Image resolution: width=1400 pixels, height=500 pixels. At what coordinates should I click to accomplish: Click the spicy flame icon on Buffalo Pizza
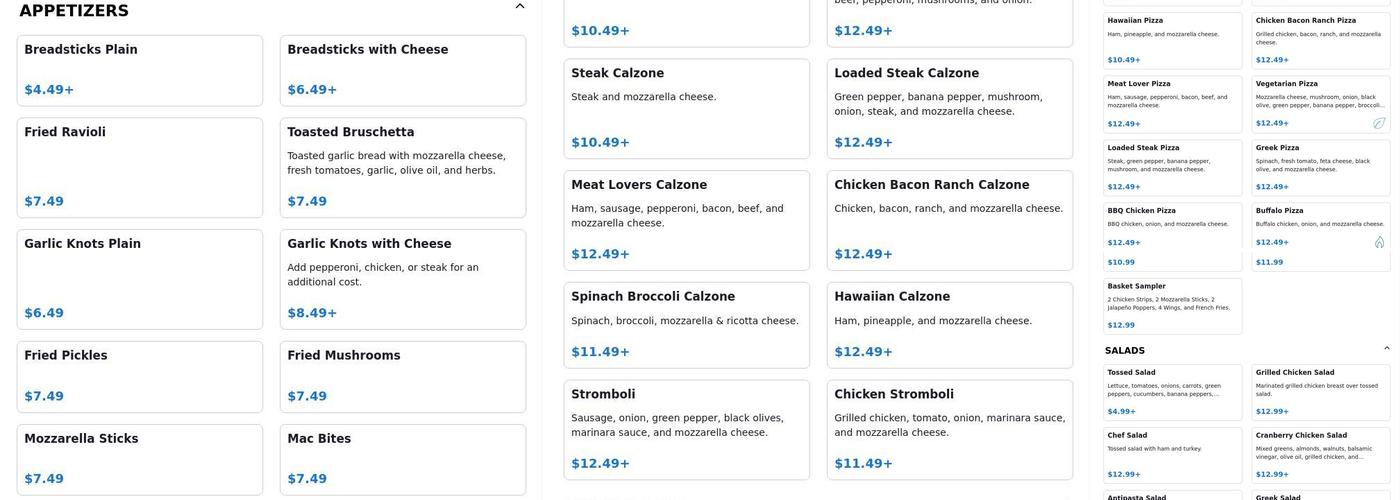[x=1379, y=242]
